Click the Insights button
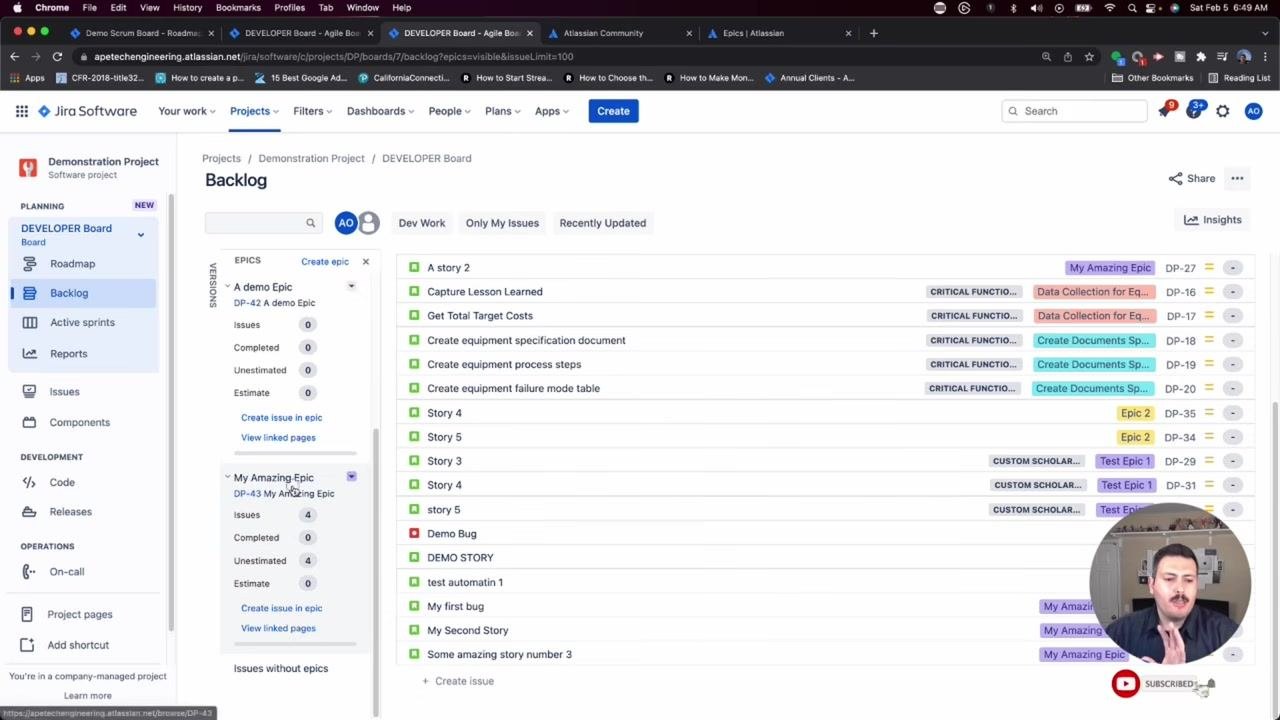This screenshot has width=1280, height=720. [x=1213, y=220]
